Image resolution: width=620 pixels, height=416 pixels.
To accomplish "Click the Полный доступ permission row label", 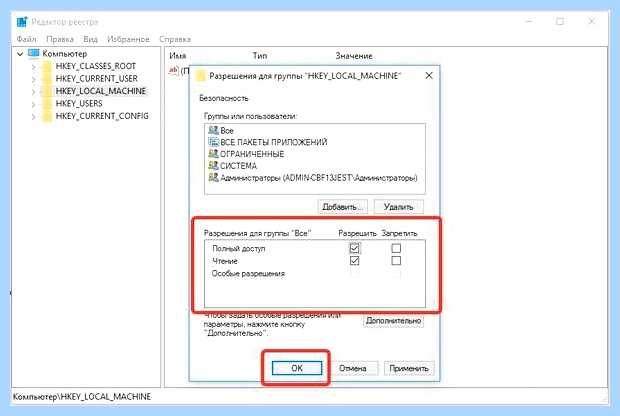I will pos(238,248).
